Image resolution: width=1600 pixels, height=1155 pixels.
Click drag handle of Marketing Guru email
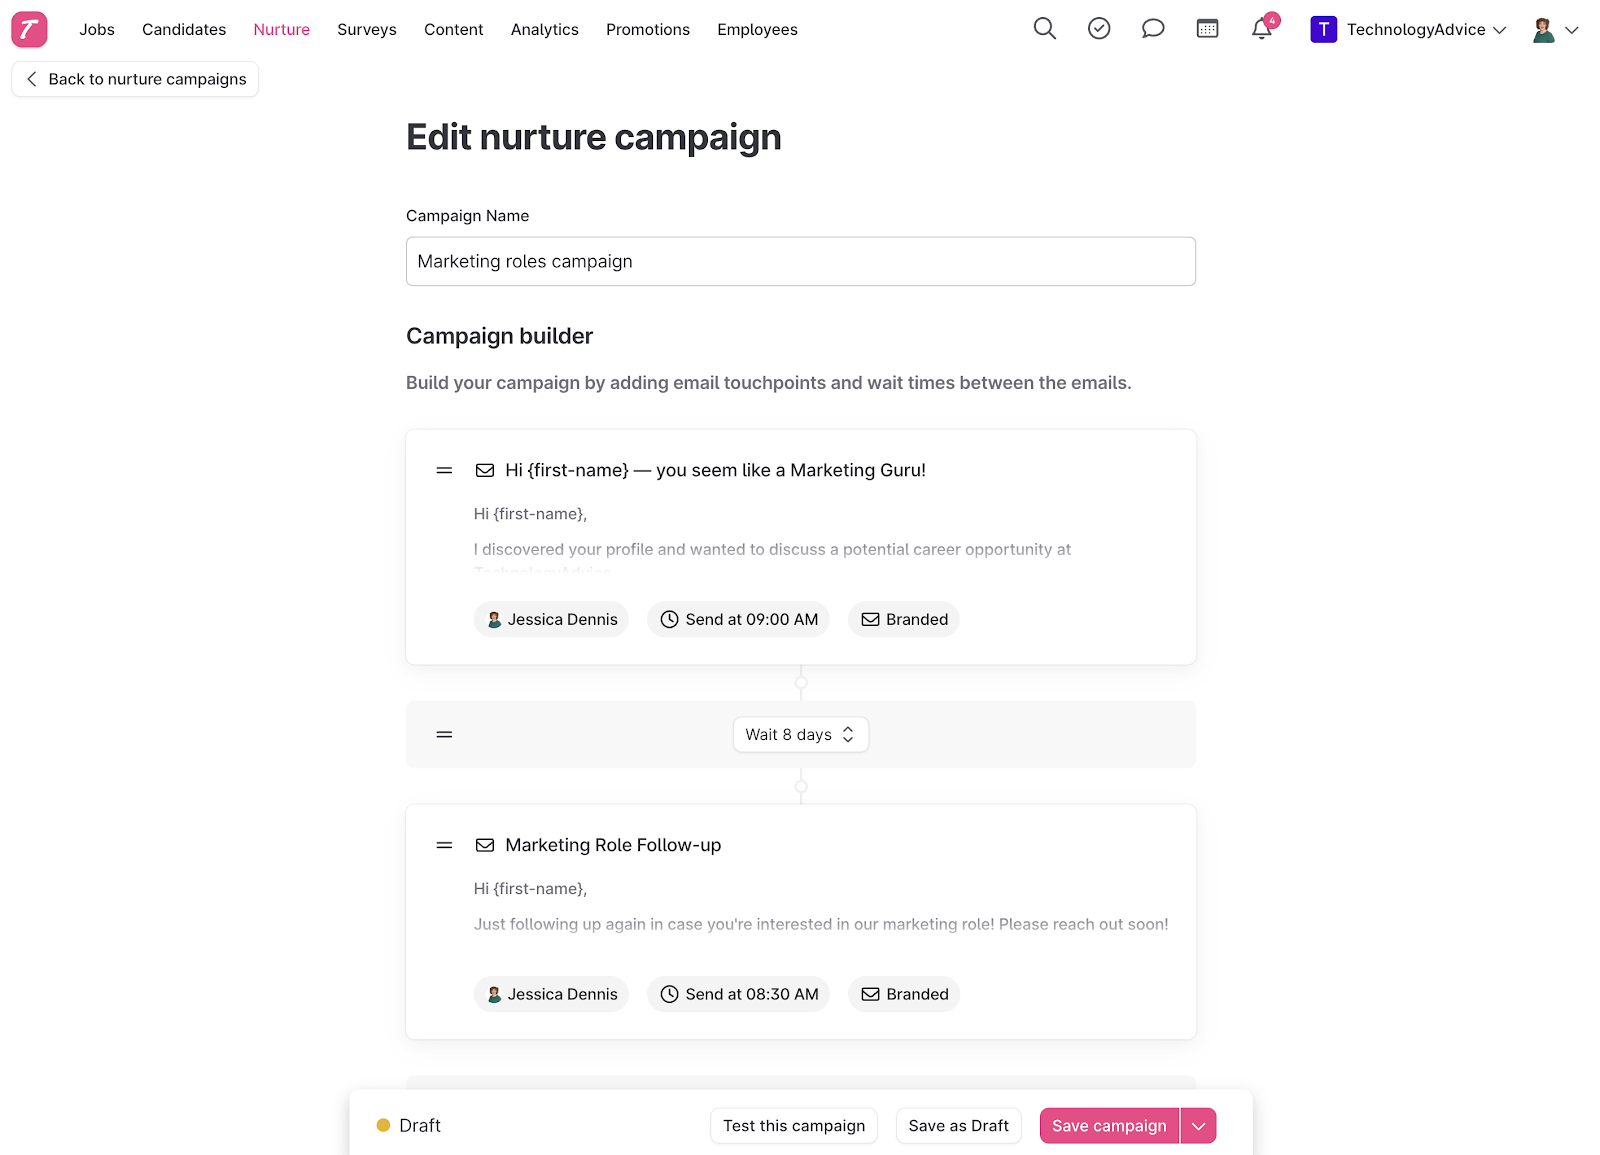coord(444,470)
